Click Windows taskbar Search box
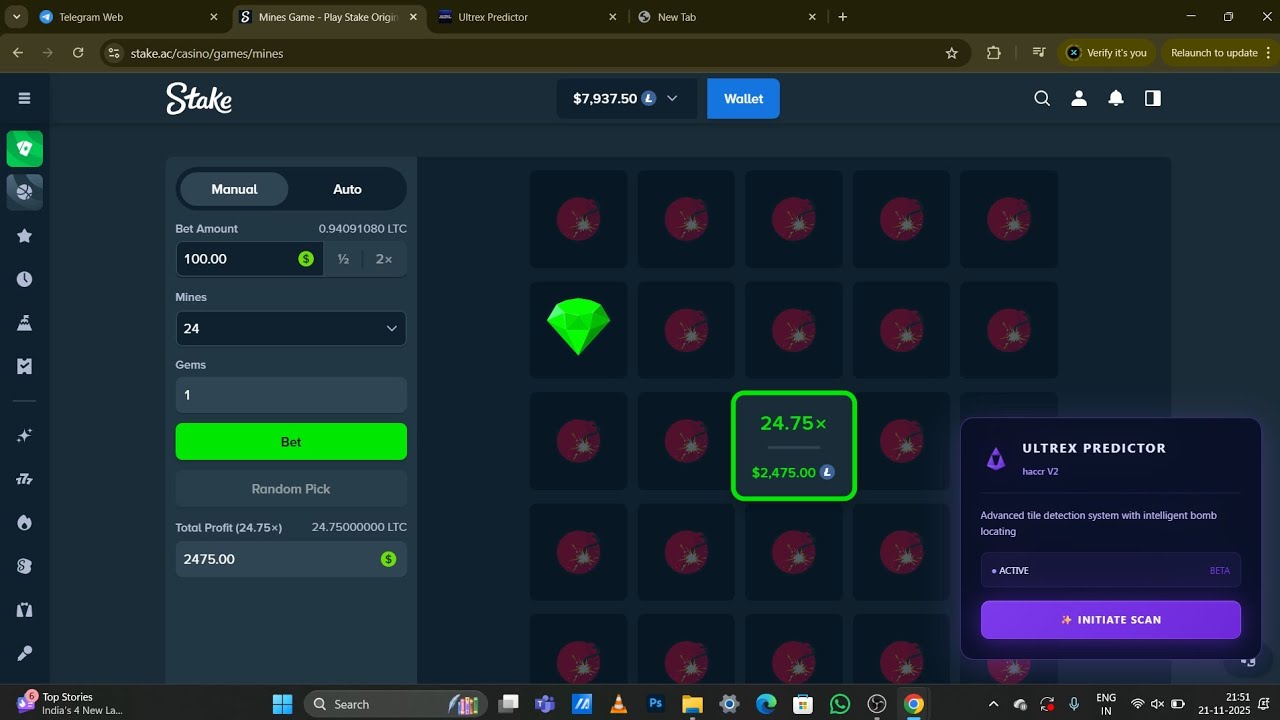Screen dimensions: 1280x720 pyautogui.click(x=396, y=704)
